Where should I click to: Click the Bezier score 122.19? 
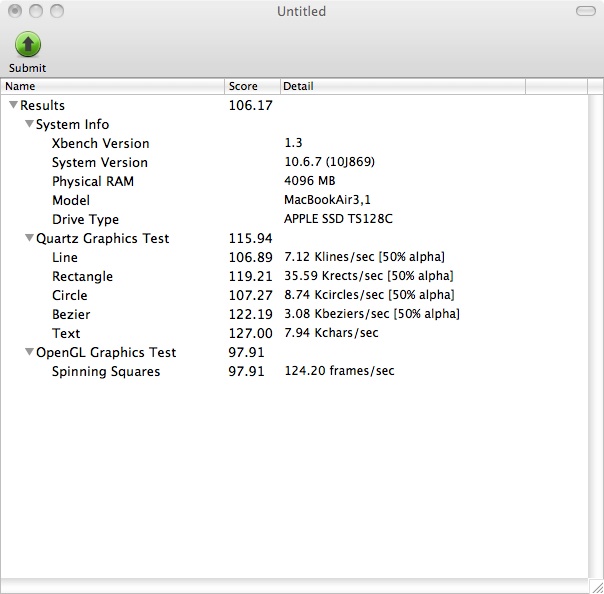[x=250, y=314]
